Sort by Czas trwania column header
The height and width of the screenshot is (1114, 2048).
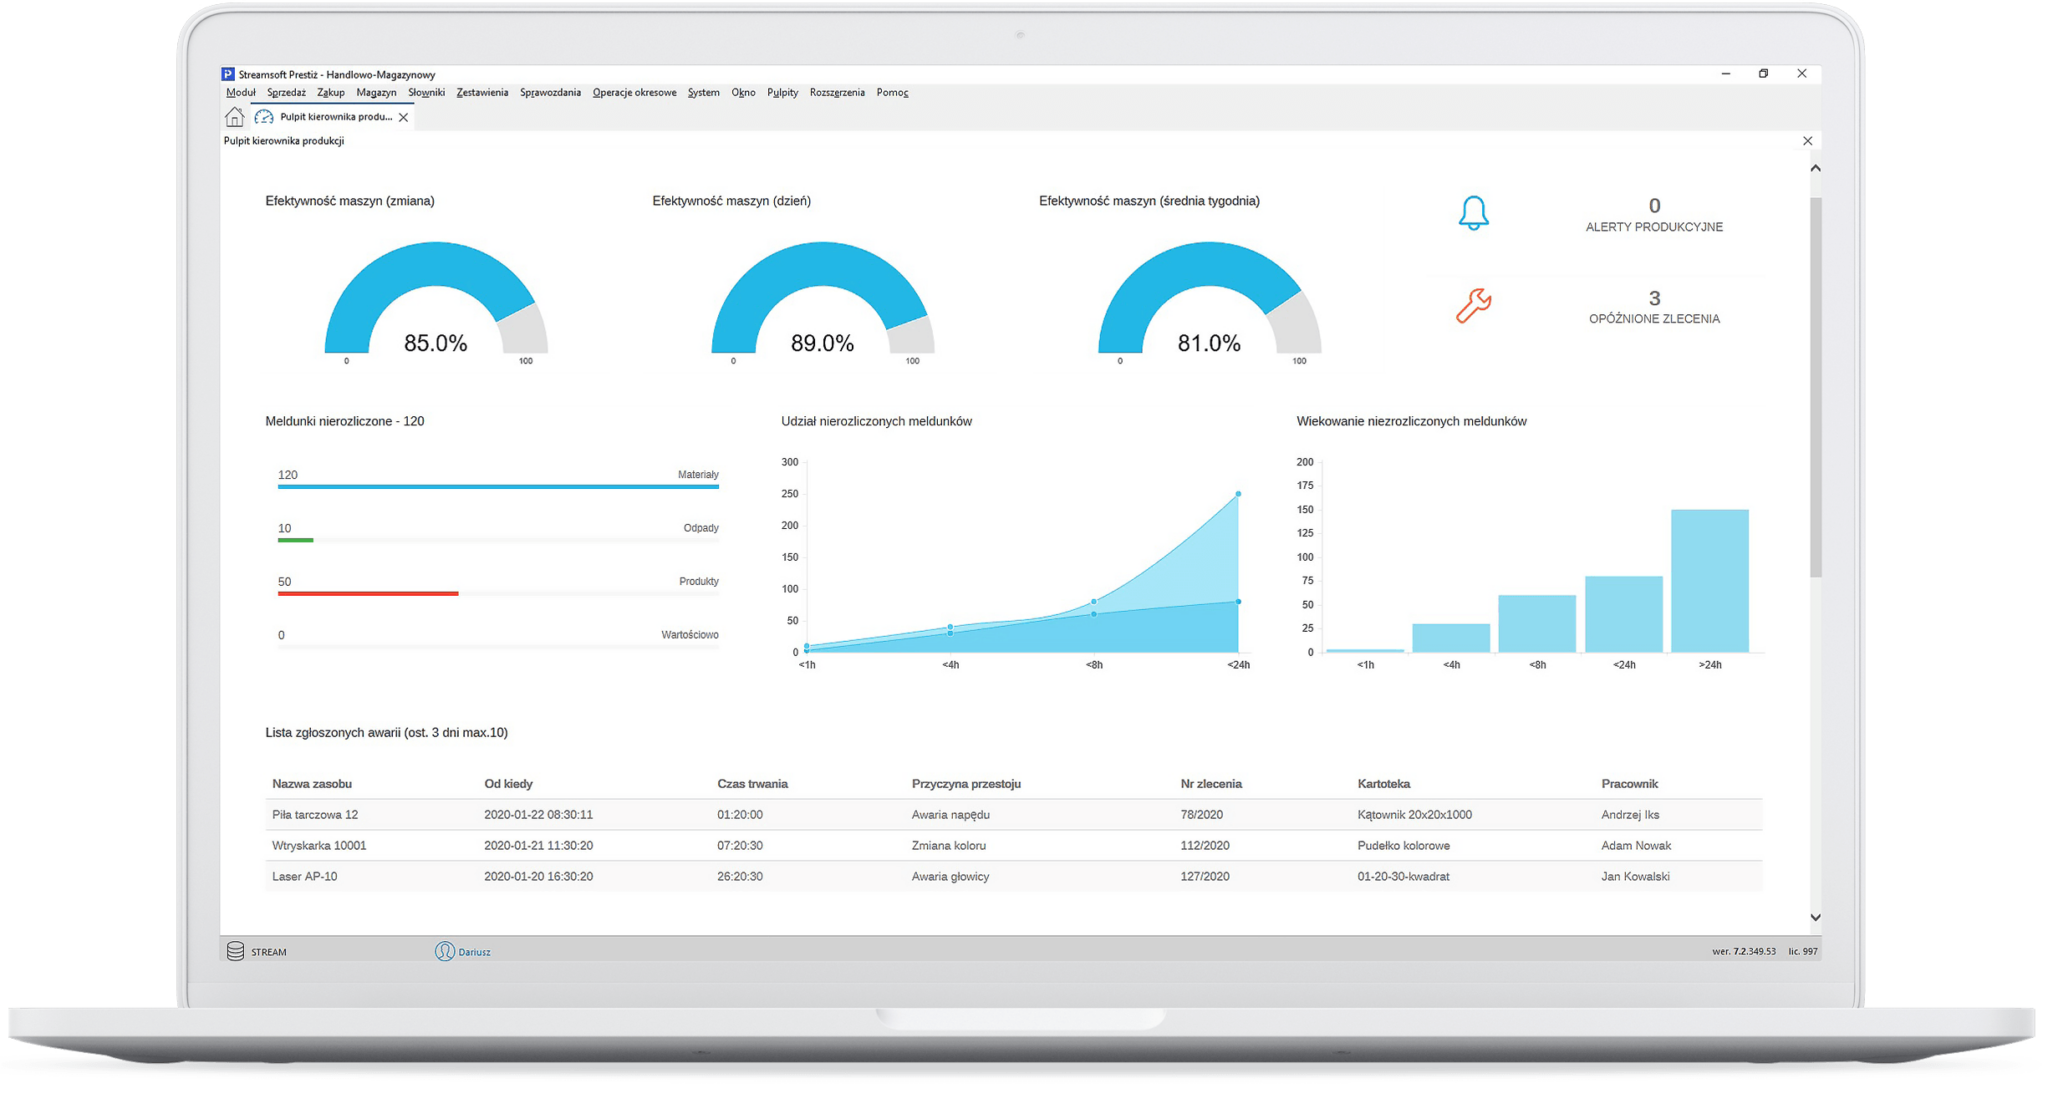pos(752,783)
